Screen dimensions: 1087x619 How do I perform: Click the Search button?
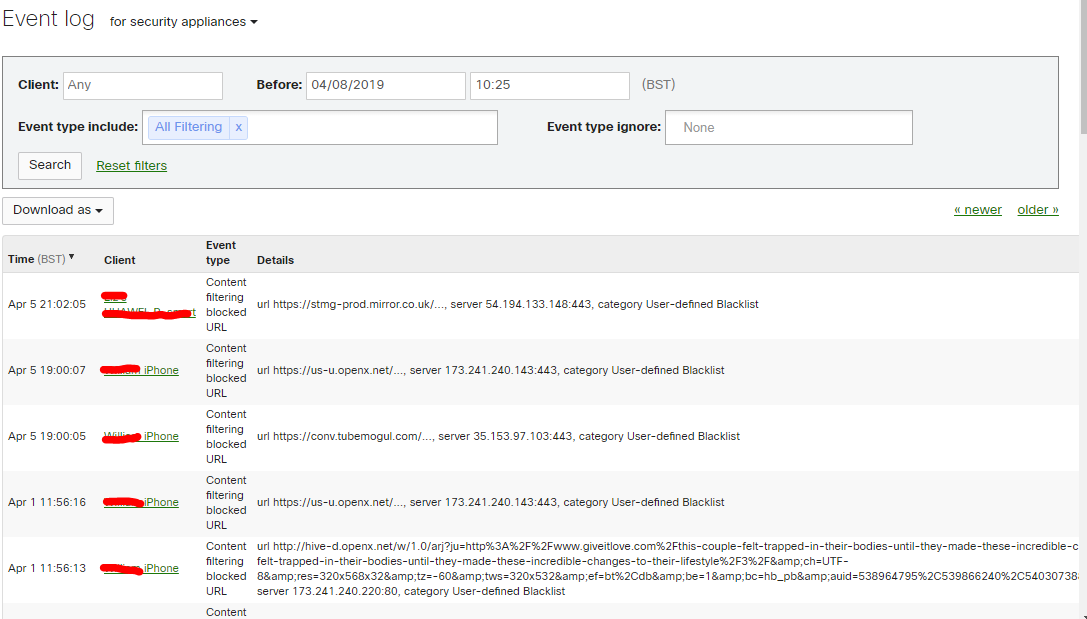click(49, 165)
